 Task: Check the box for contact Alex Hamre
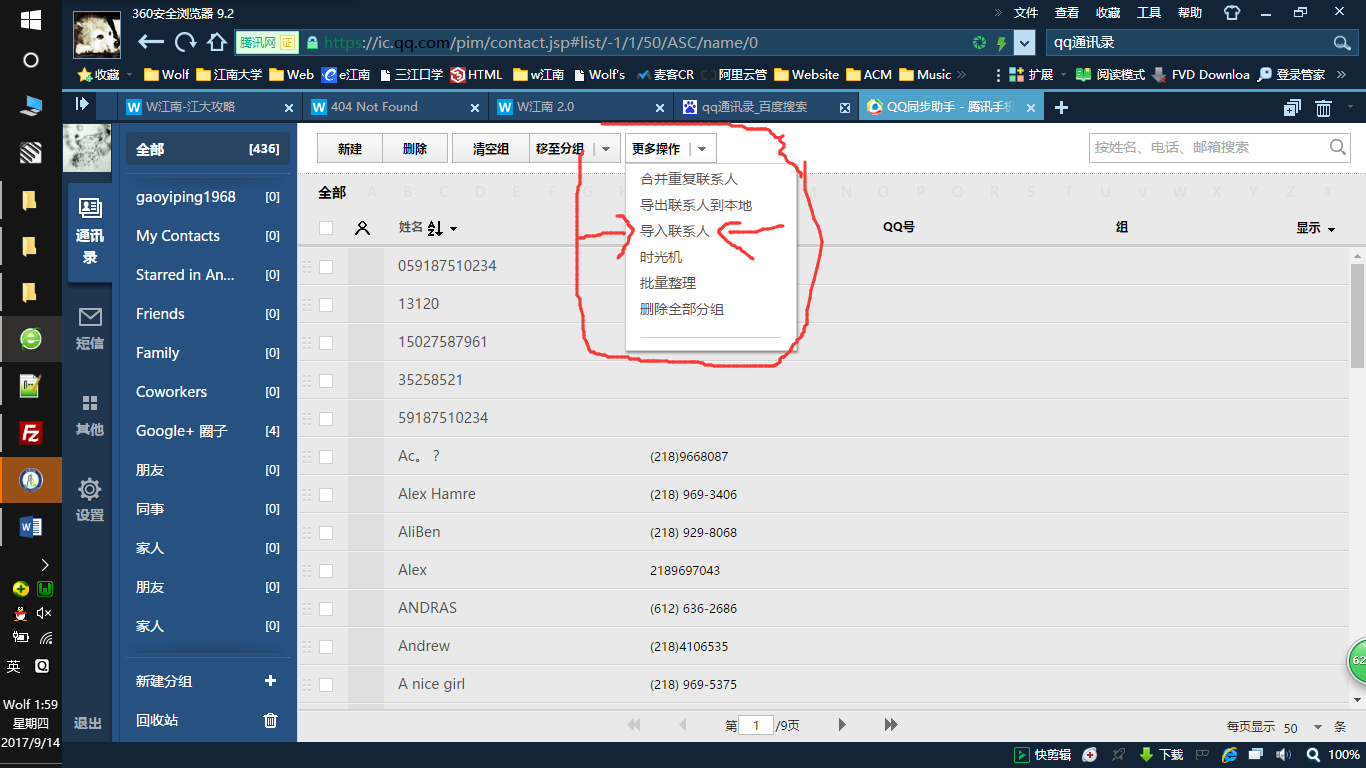326,494
